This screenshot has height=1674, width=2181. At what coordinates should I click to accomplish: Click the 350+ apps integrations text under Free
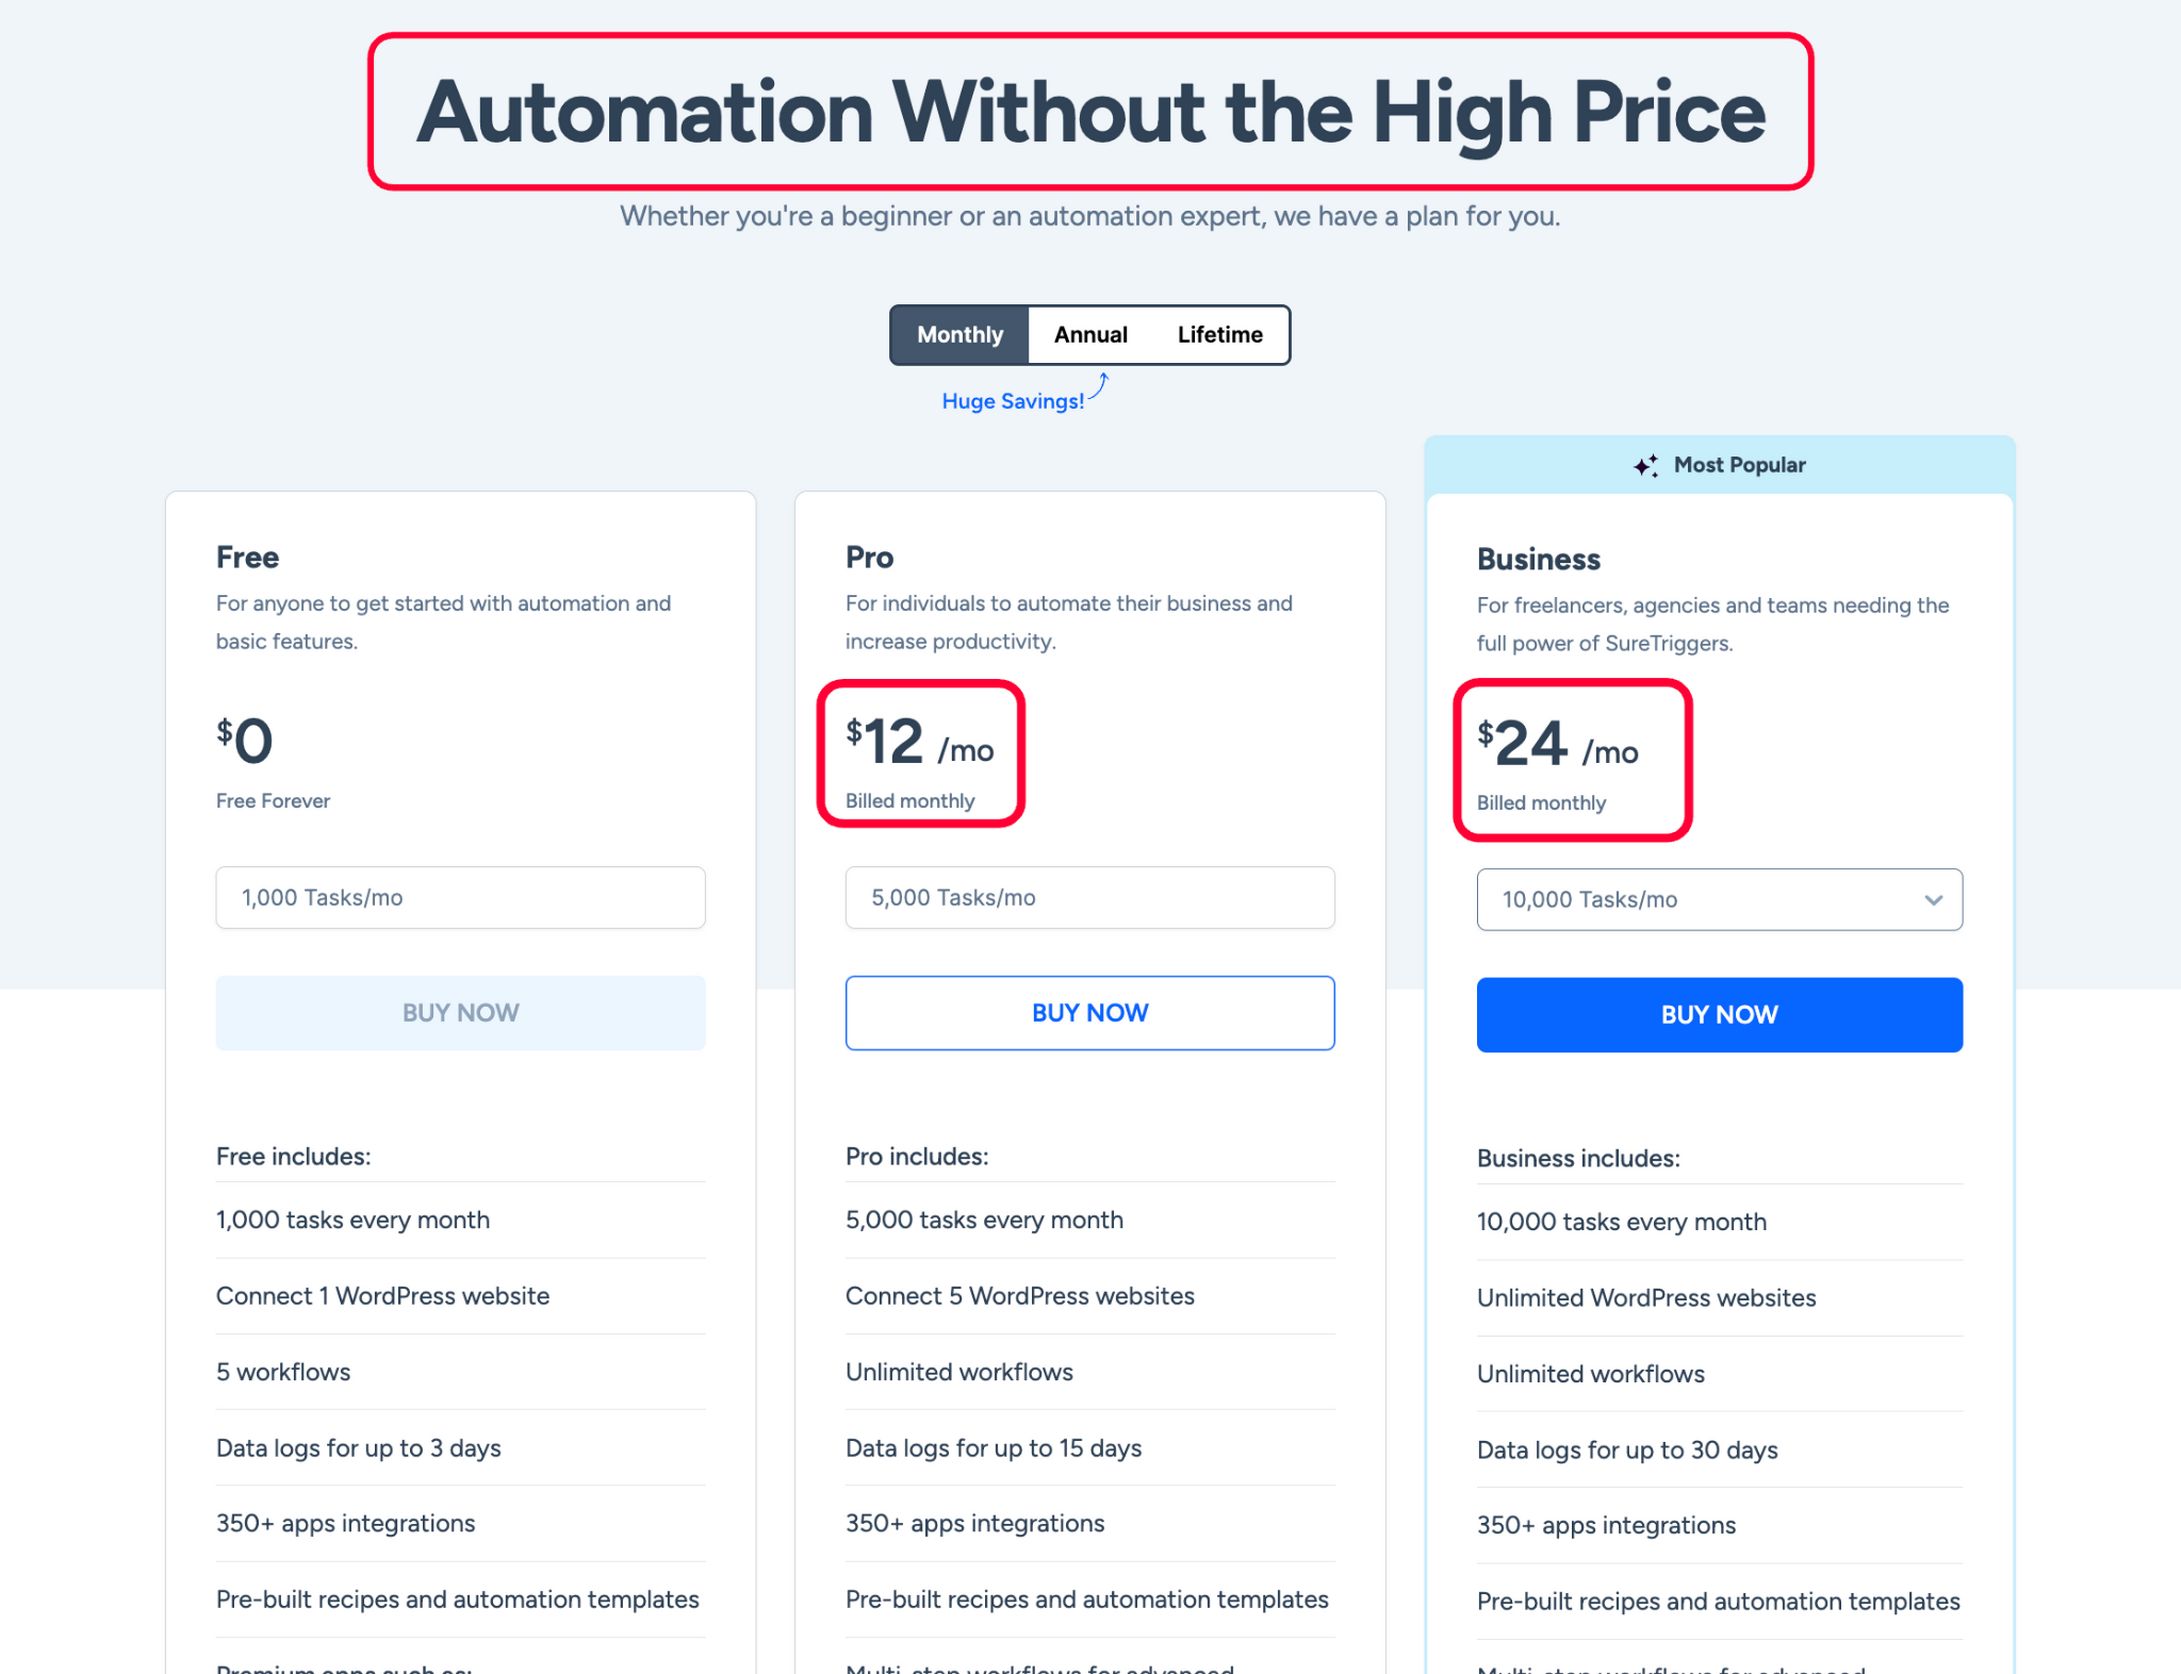tap(345, 1523)
